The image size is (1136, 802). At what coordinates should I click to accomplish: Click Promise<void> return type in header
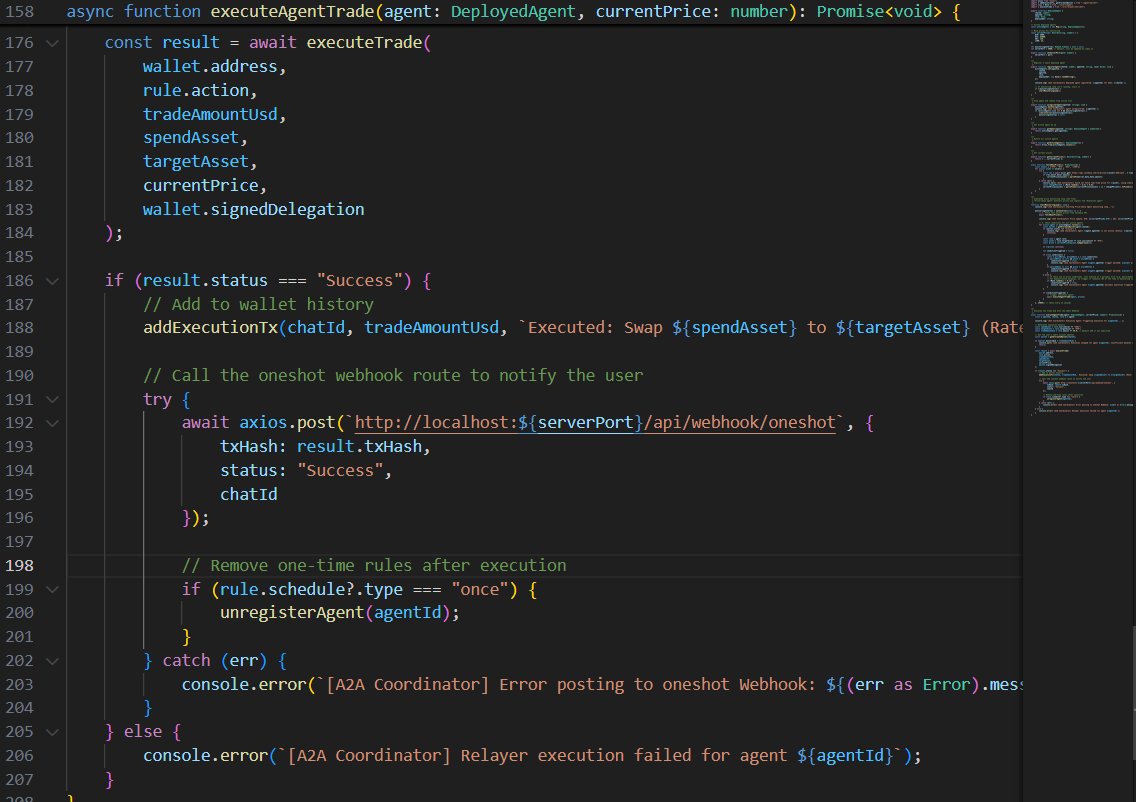pyautogui.click(x=879, y=12)
